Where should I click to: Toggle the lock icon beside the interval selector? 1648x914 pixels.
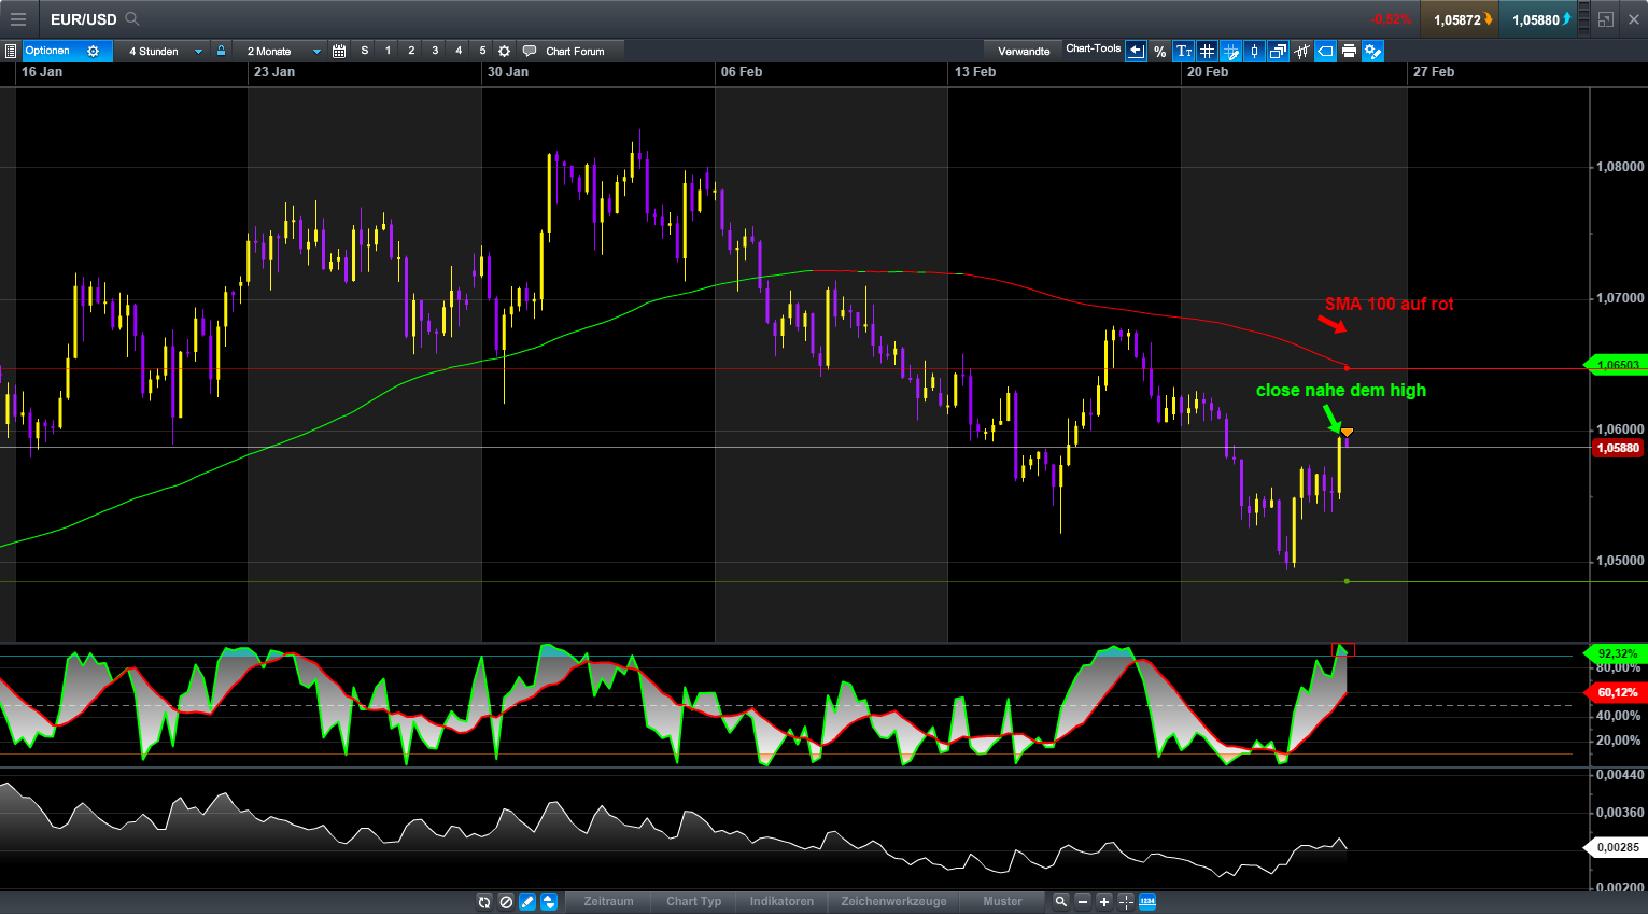219,51
